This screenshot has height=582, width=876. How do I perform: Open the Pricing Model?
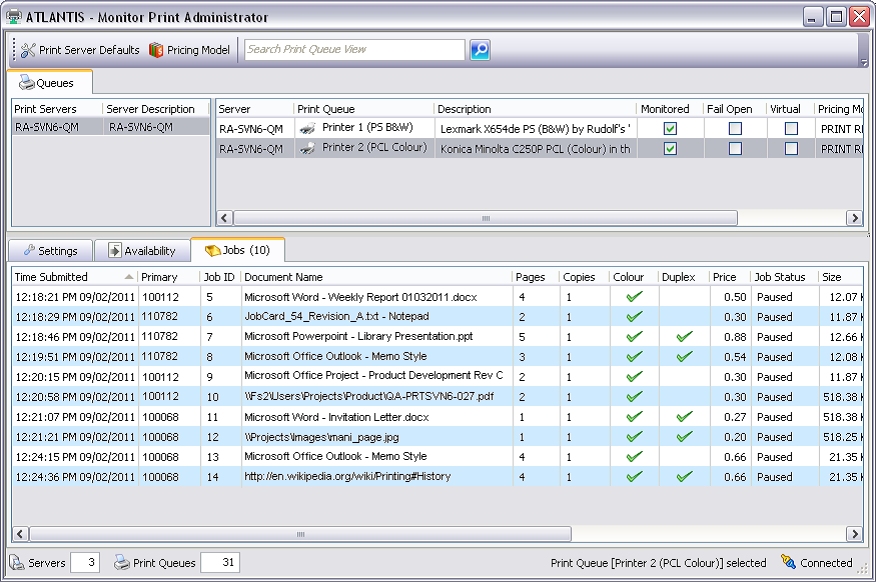(x=188, y=49)
